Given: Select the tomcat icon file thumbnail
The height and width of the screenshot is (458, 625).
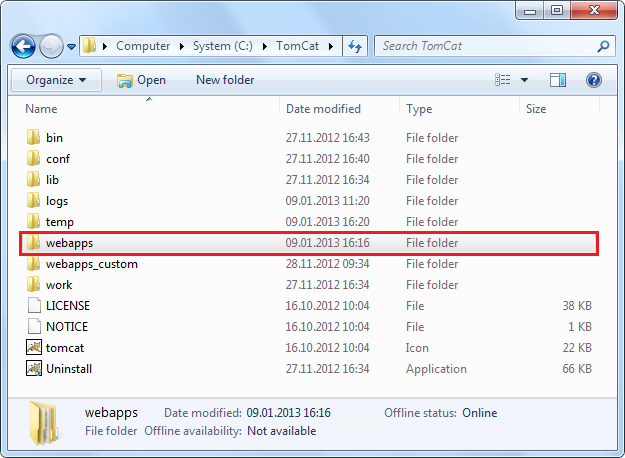Looking at the screenshot, I should coord(34,347).
